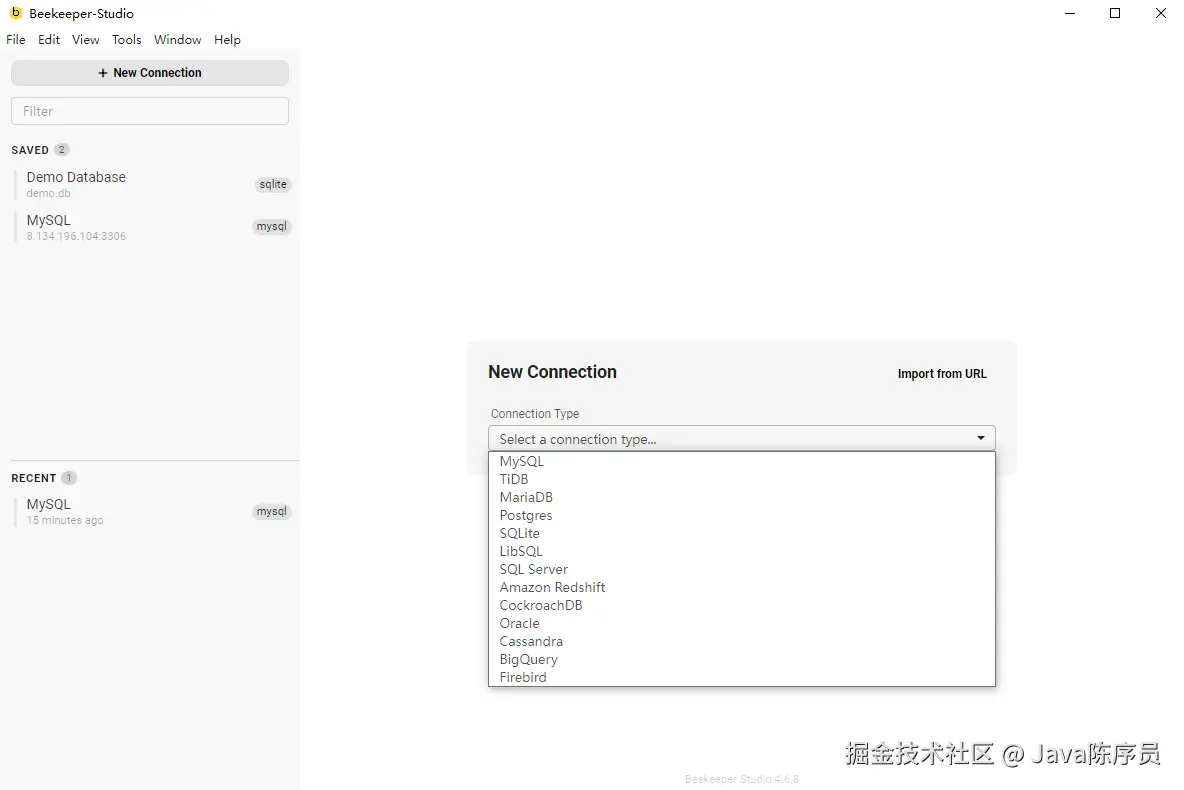The image size is (1184, 790).
Task: Choose MariaDB from the connection type list
Action: 742,498
